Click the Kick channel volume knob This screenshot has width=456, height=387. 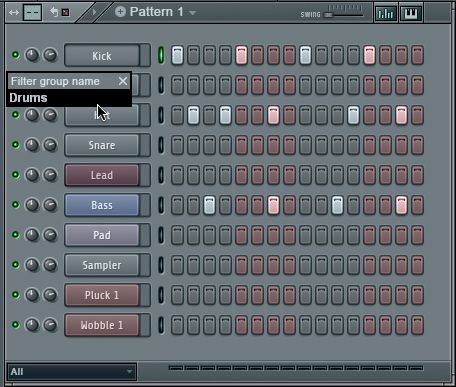coord(50,55)
